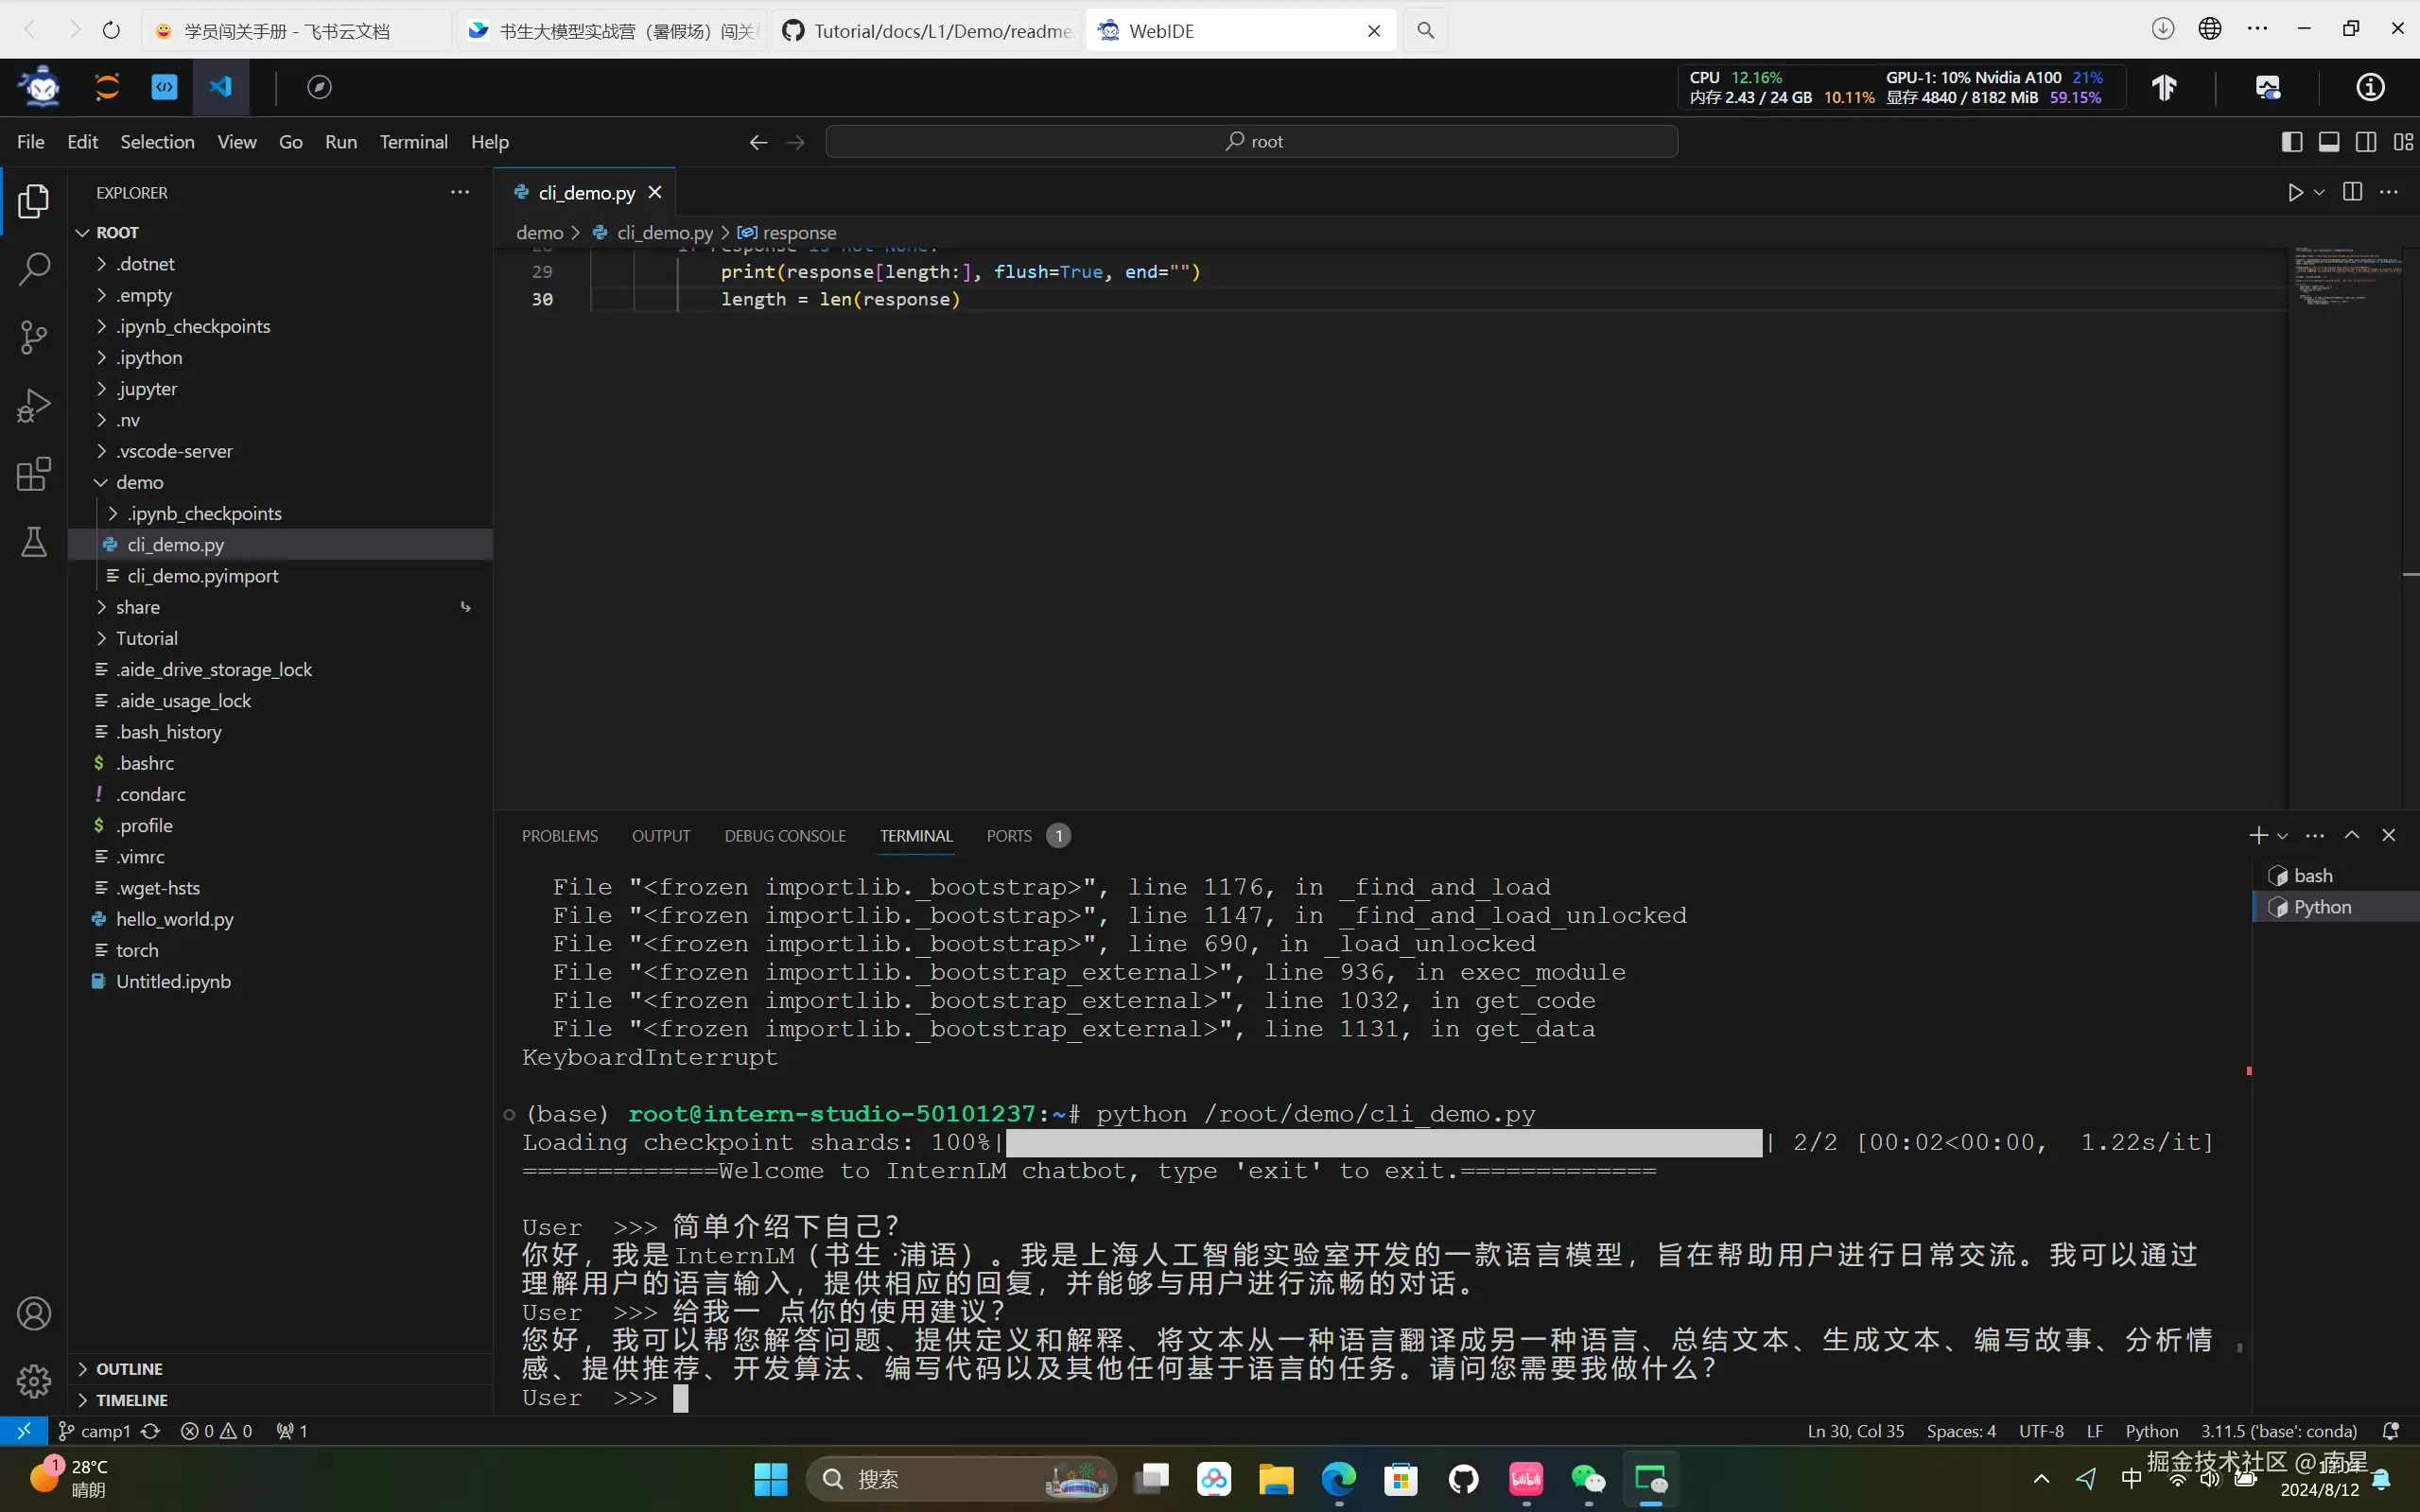2420x1512 pixels.
Task: Click Python language mode in status bar
Action: point(2151,1431)
